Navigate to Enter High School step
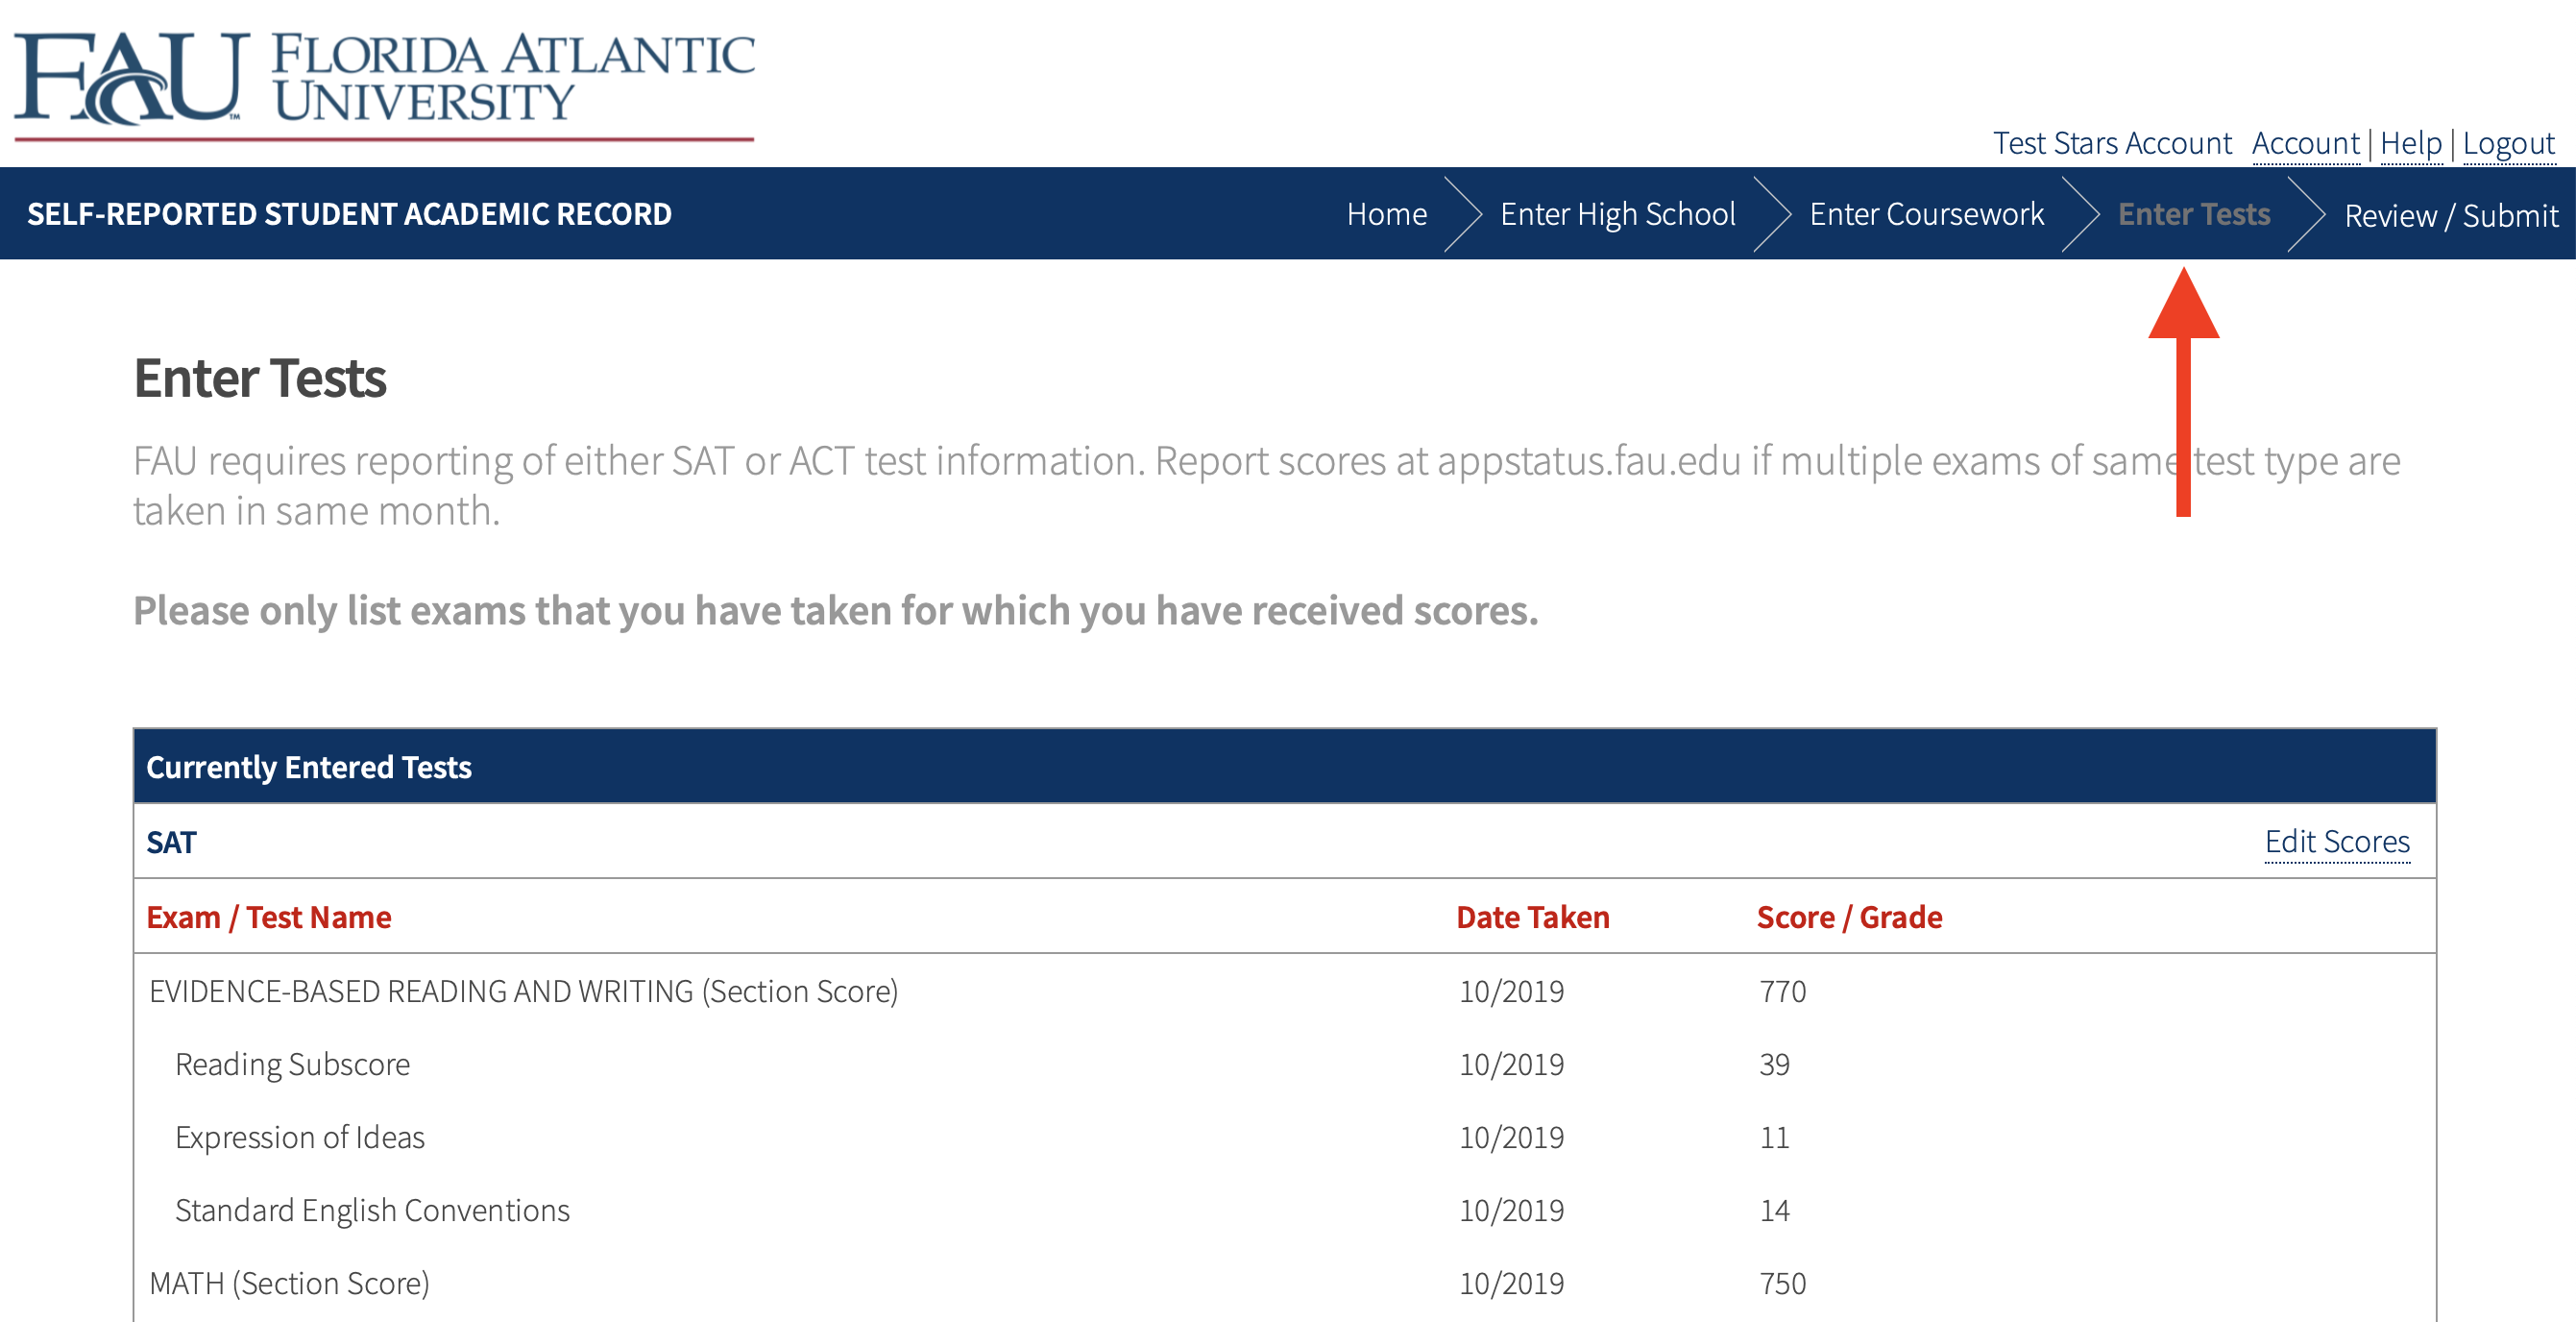Screen dimensions: 2576x1322 (x=1617, y=214)
